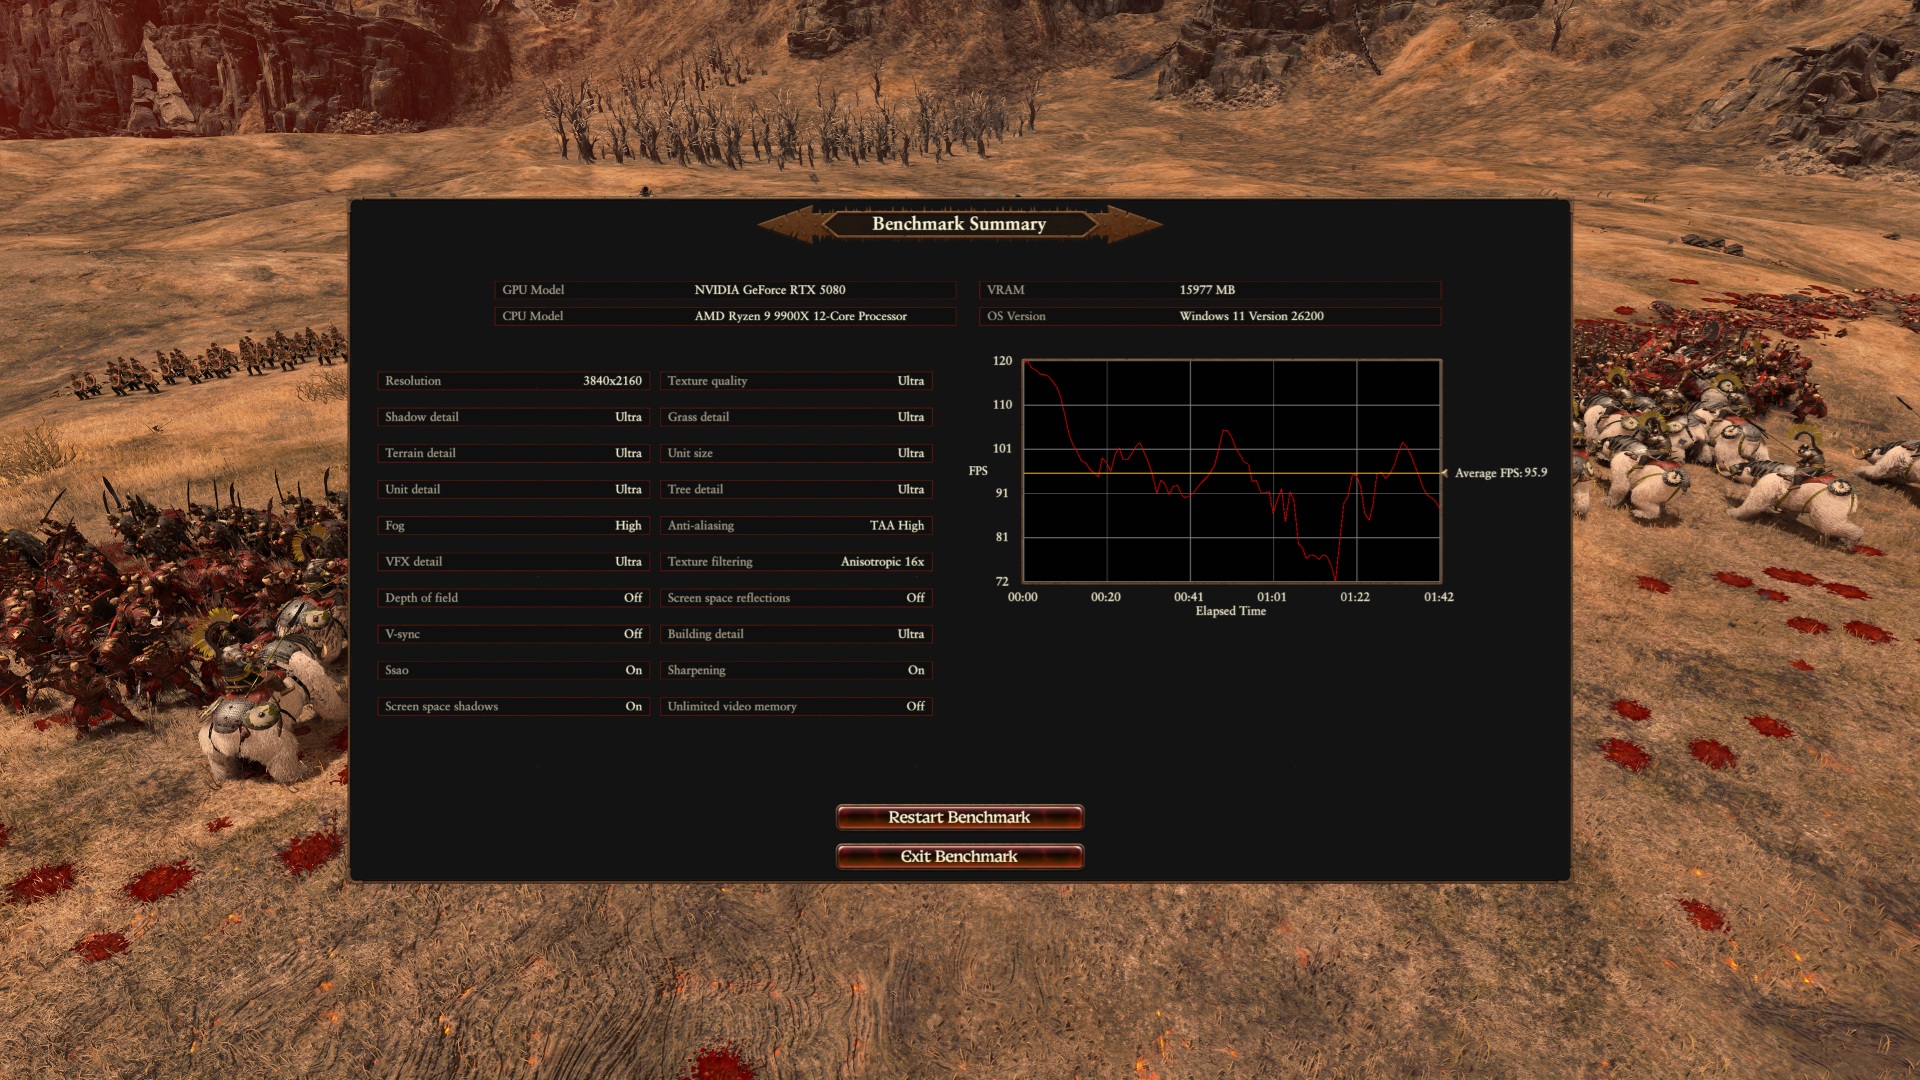Select the CPU Model value AMD Ryzen 9 9900X
The image size is (1920, 1080).
pyautogui.click(x=800, y=316)
